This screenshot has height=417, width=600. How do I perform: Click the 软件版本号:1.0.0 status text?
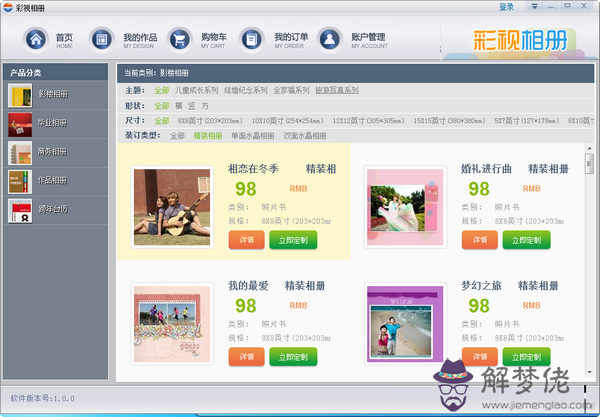pos(42,399)
